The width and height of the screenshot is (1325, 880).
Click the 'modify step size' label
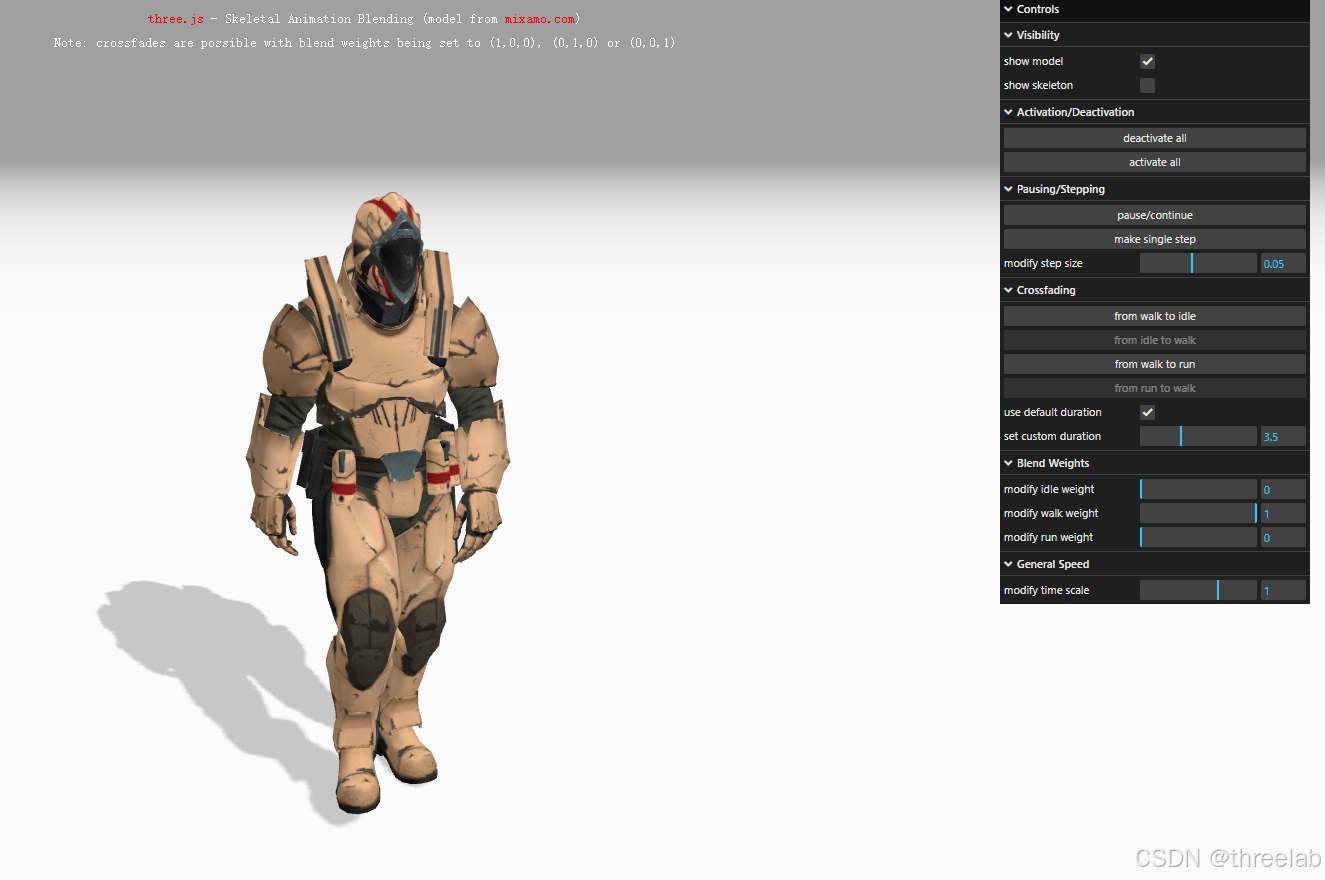coord(1043,264)
